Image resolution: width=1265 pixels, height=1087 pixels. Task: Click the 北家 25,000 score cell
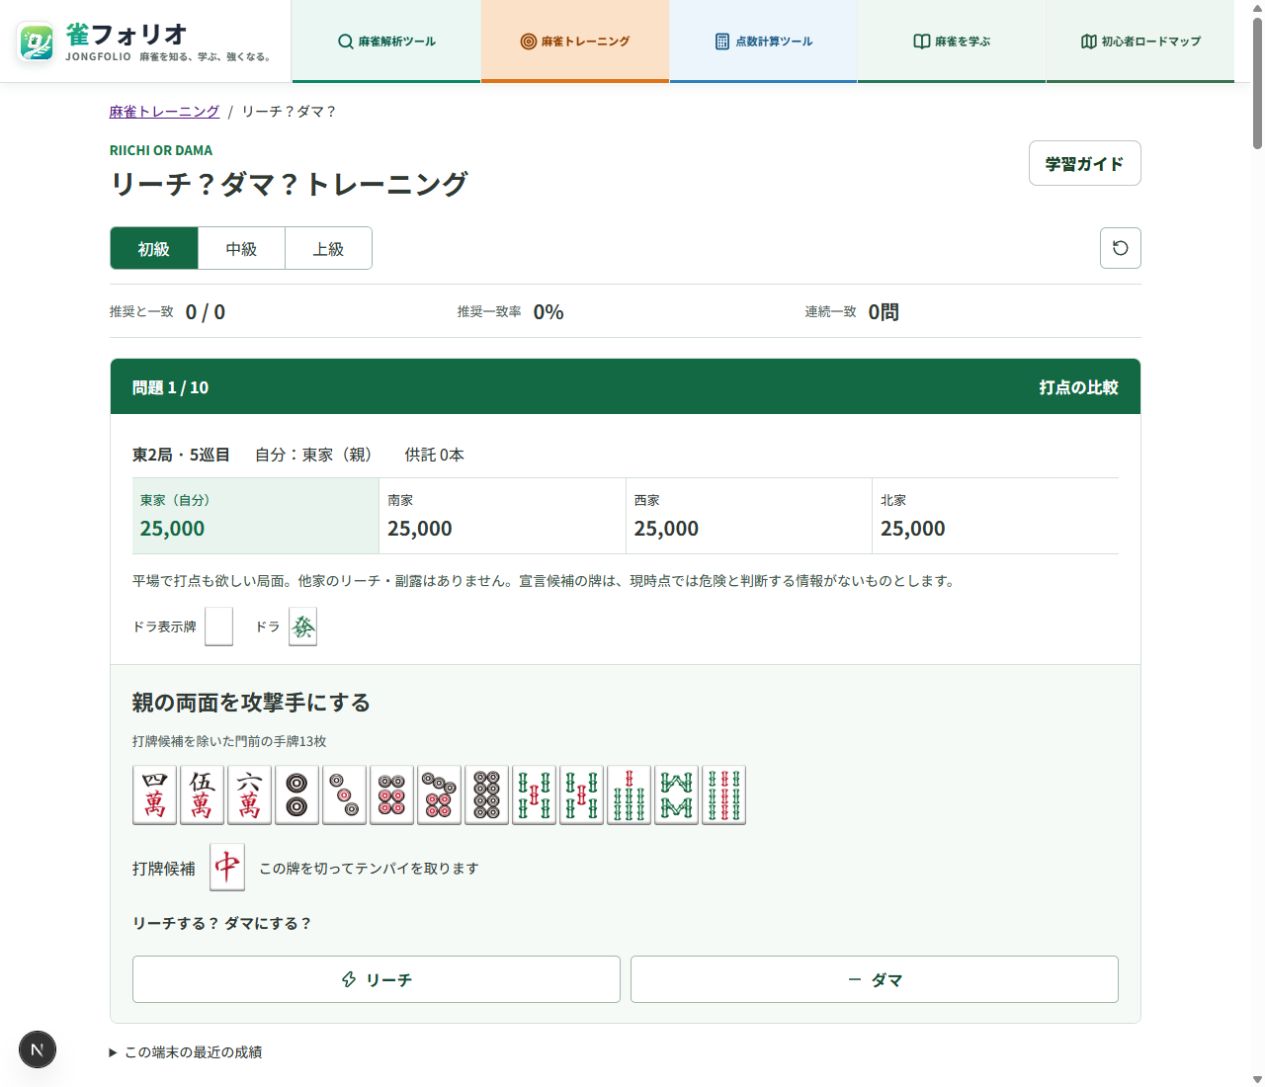click(996, 516)
